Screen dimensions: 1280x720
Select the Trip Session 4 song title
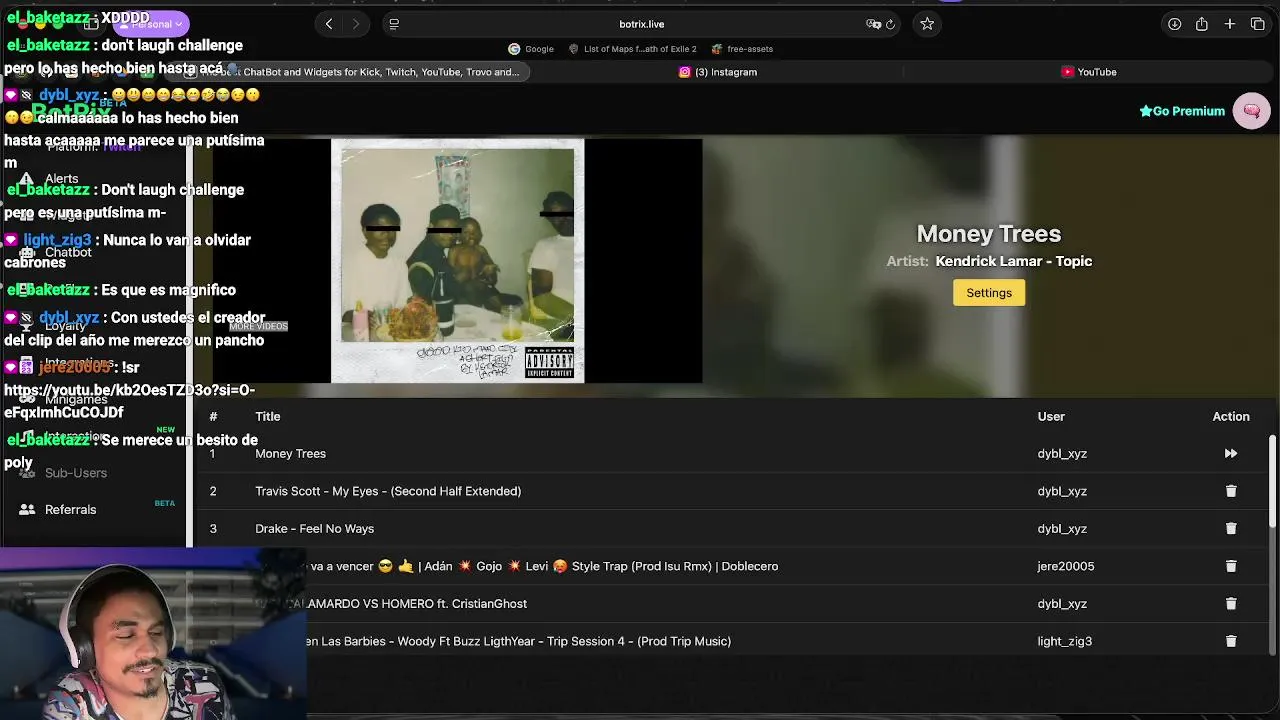[x=518, y=641]
